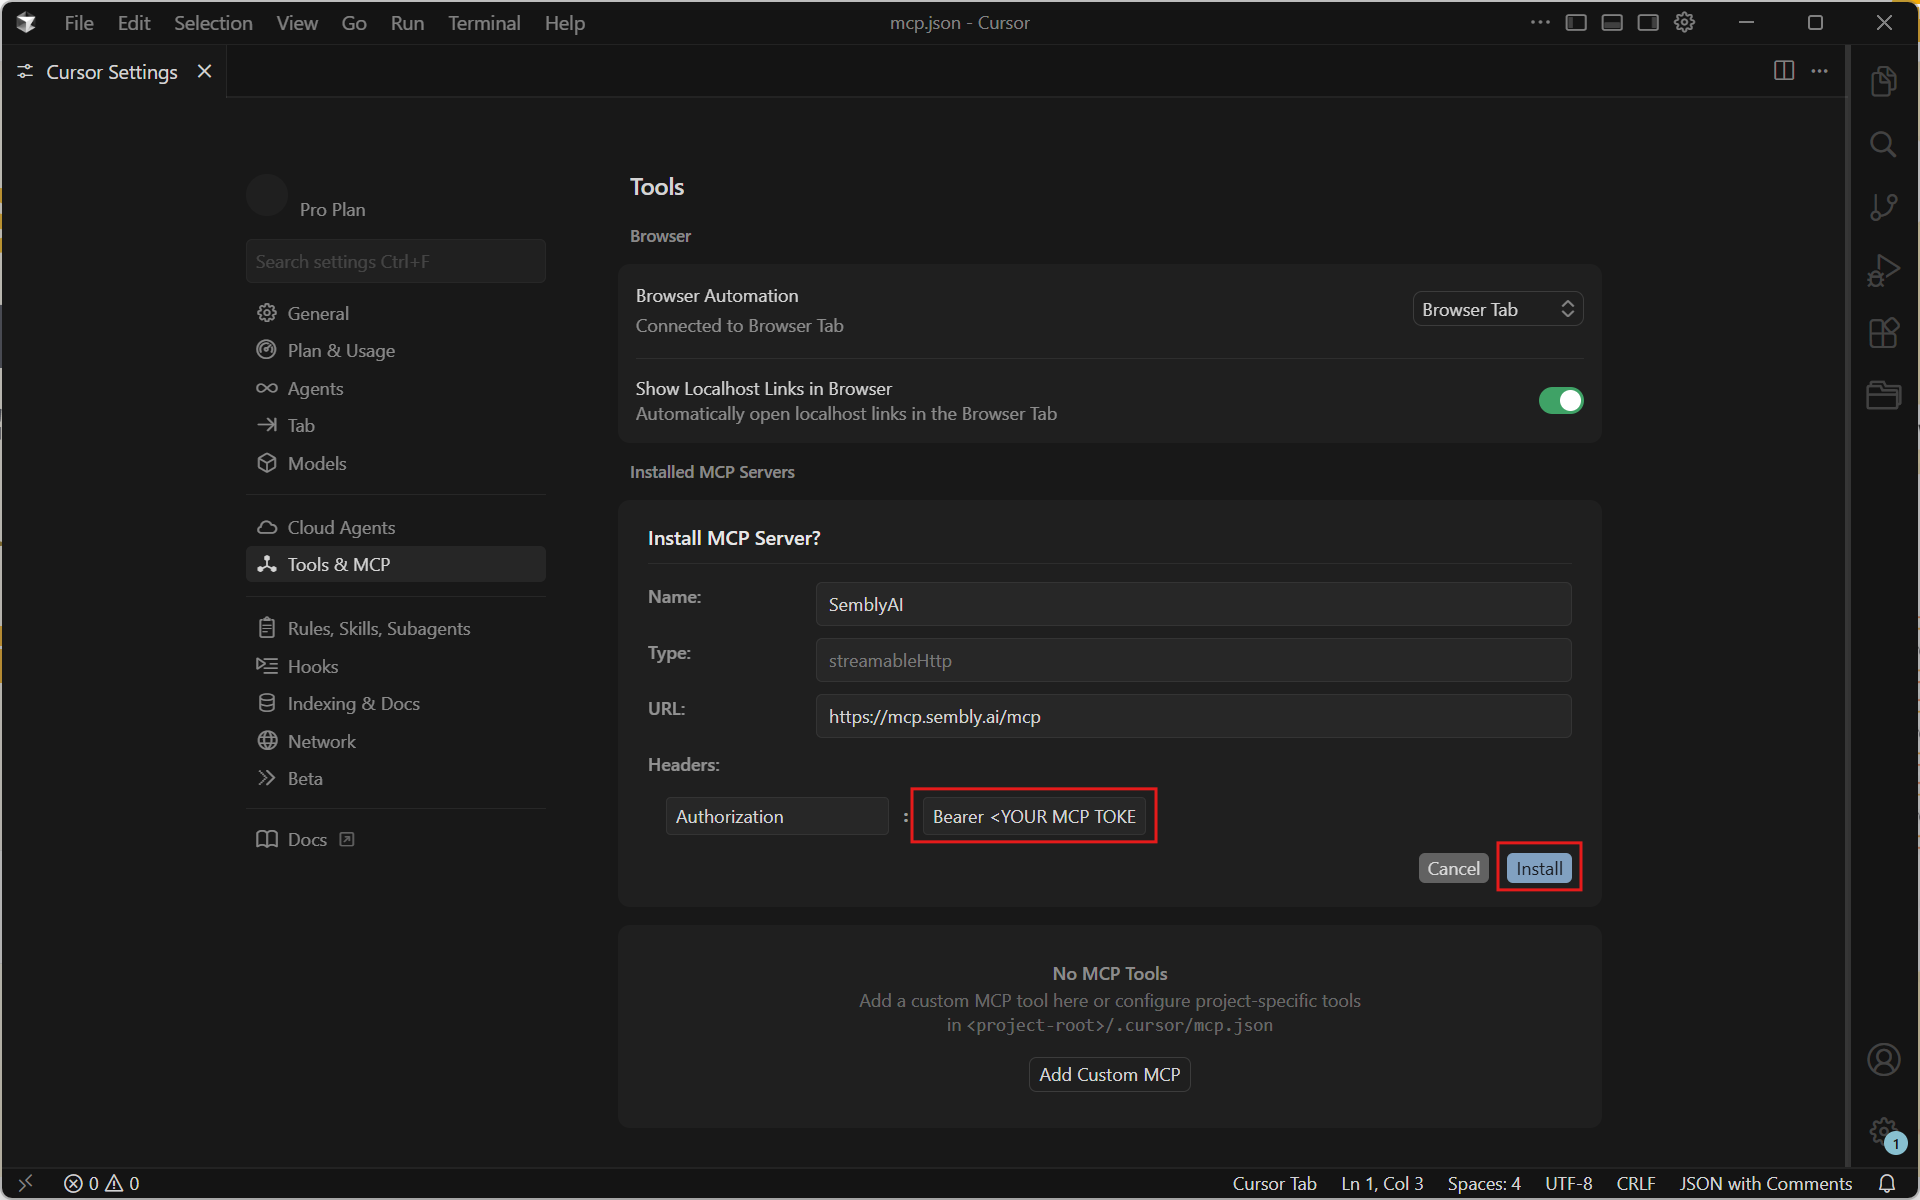Toggle the bottom panel layout icon
The image size is (1920, 1200).
pos(1612,23)
